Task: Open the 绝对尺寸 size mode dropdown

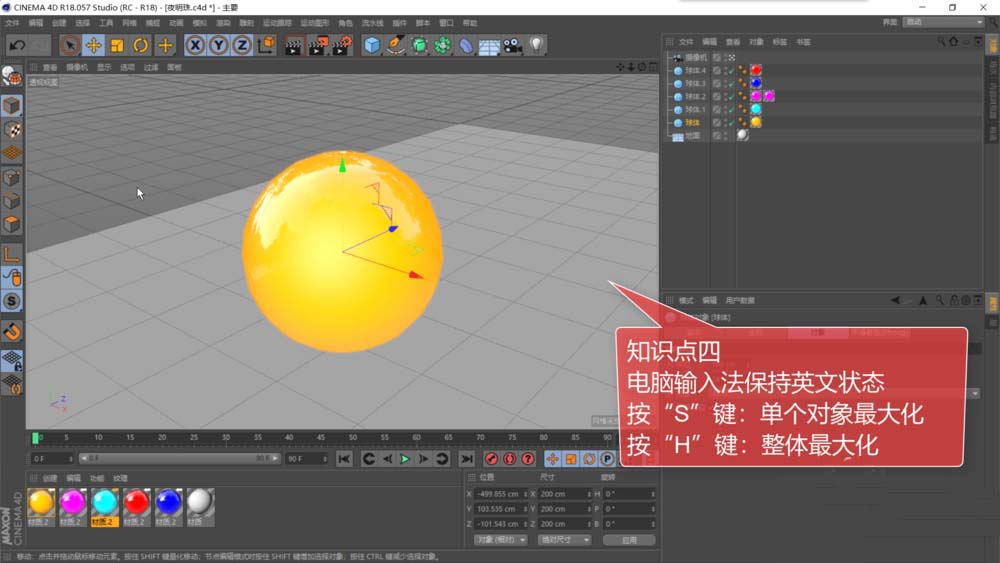Action: [x=564, y=540]
